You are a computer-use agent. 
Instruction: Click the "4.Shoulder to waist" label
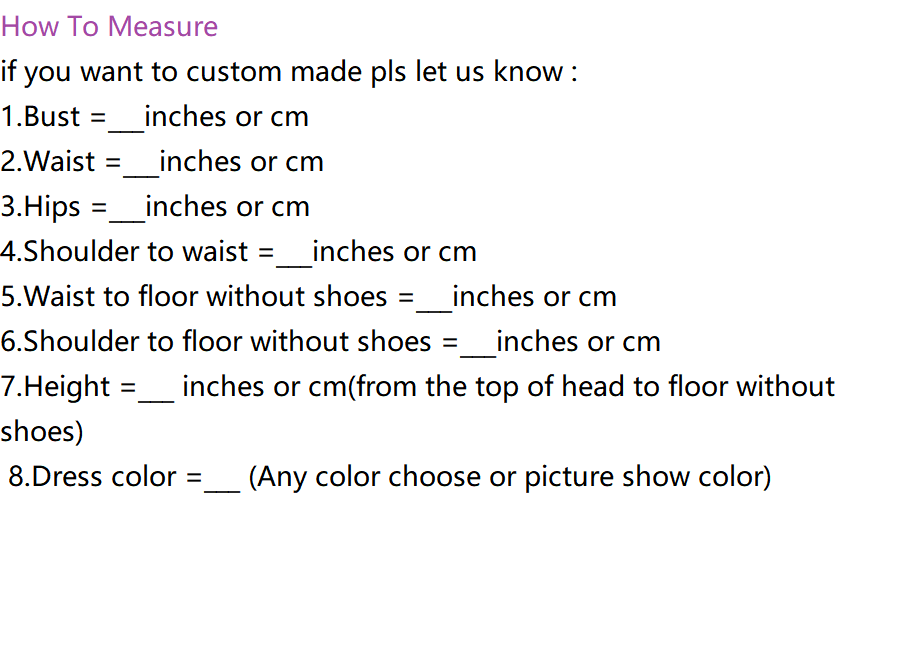[x=125, y=252]
